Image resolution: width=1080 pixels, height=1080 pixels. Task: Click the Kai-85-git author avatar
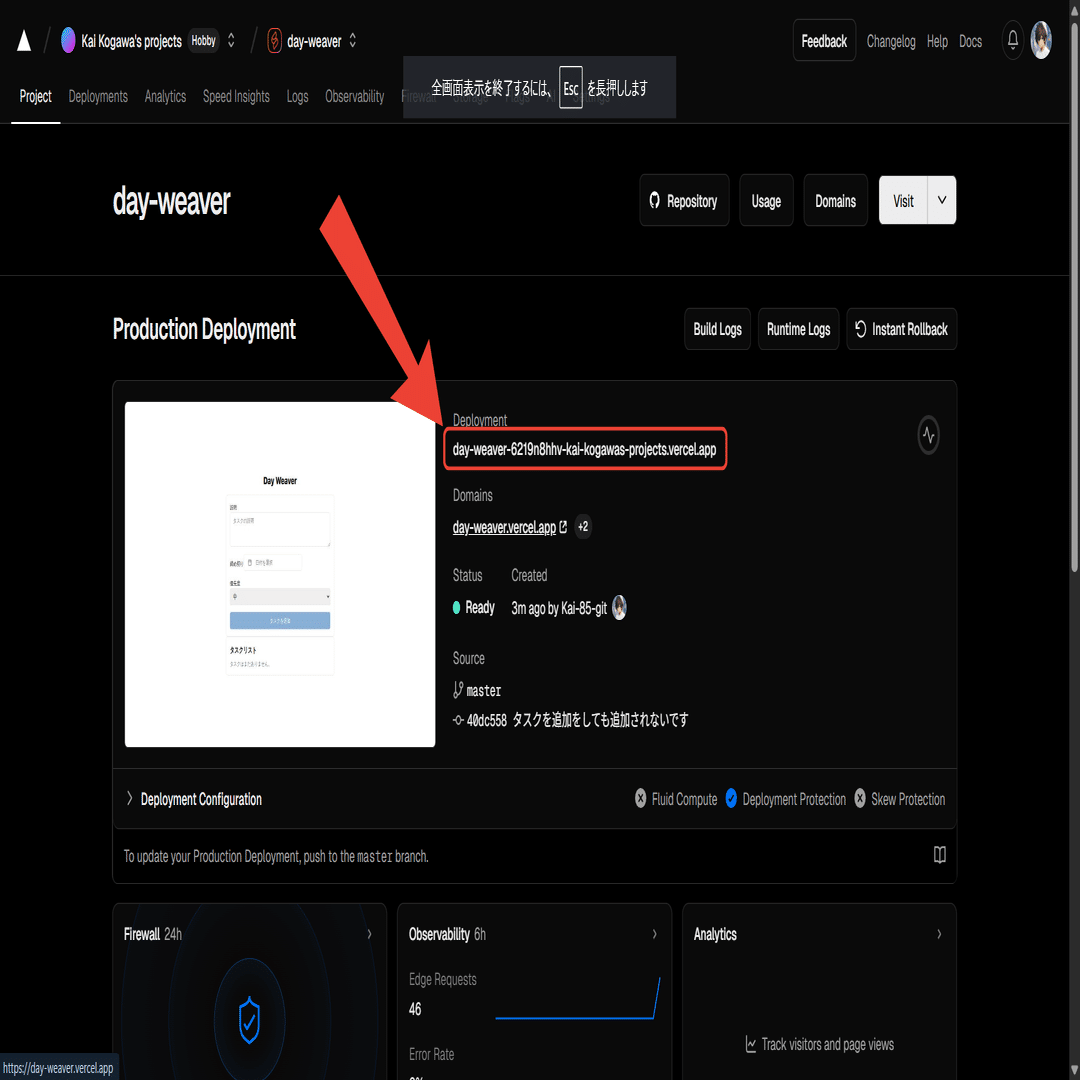(619, 608)
